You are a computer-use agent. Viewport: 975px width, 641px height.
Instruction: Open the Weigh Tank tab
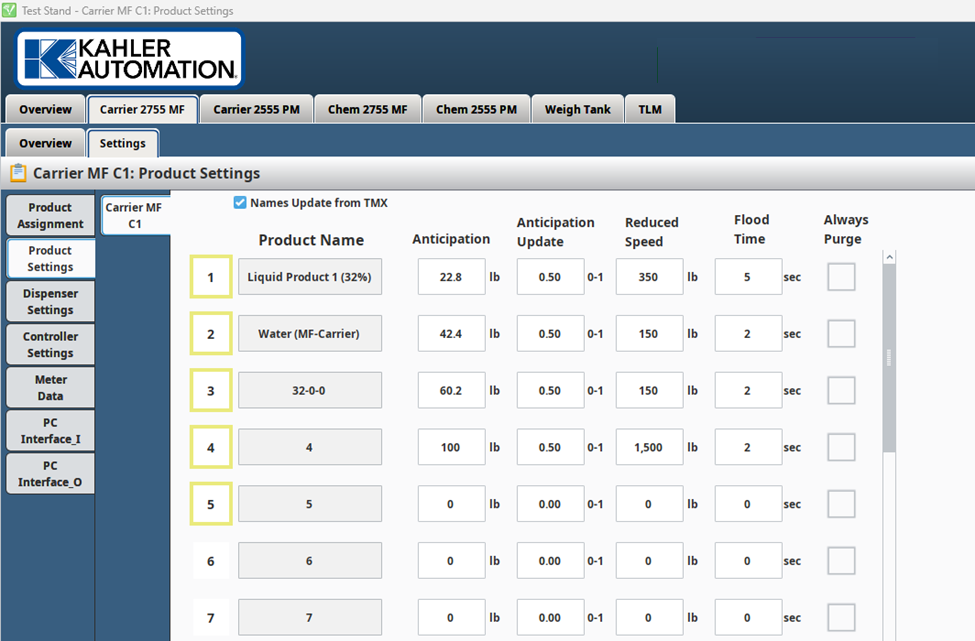click(x=577, y=110)
